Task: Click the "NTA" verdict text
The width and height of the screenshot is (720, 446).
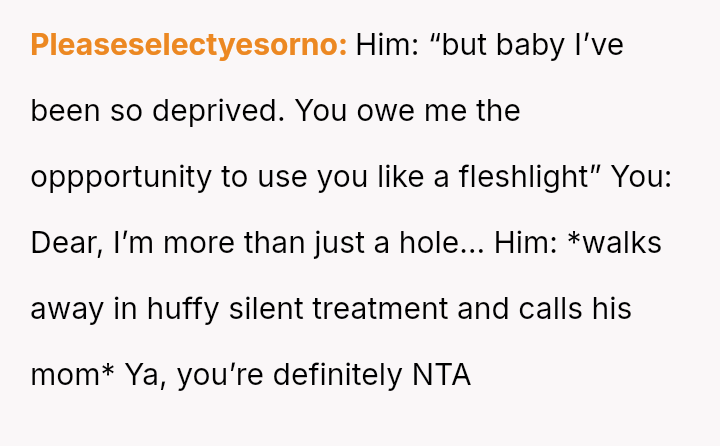Action: pos(441,375)
